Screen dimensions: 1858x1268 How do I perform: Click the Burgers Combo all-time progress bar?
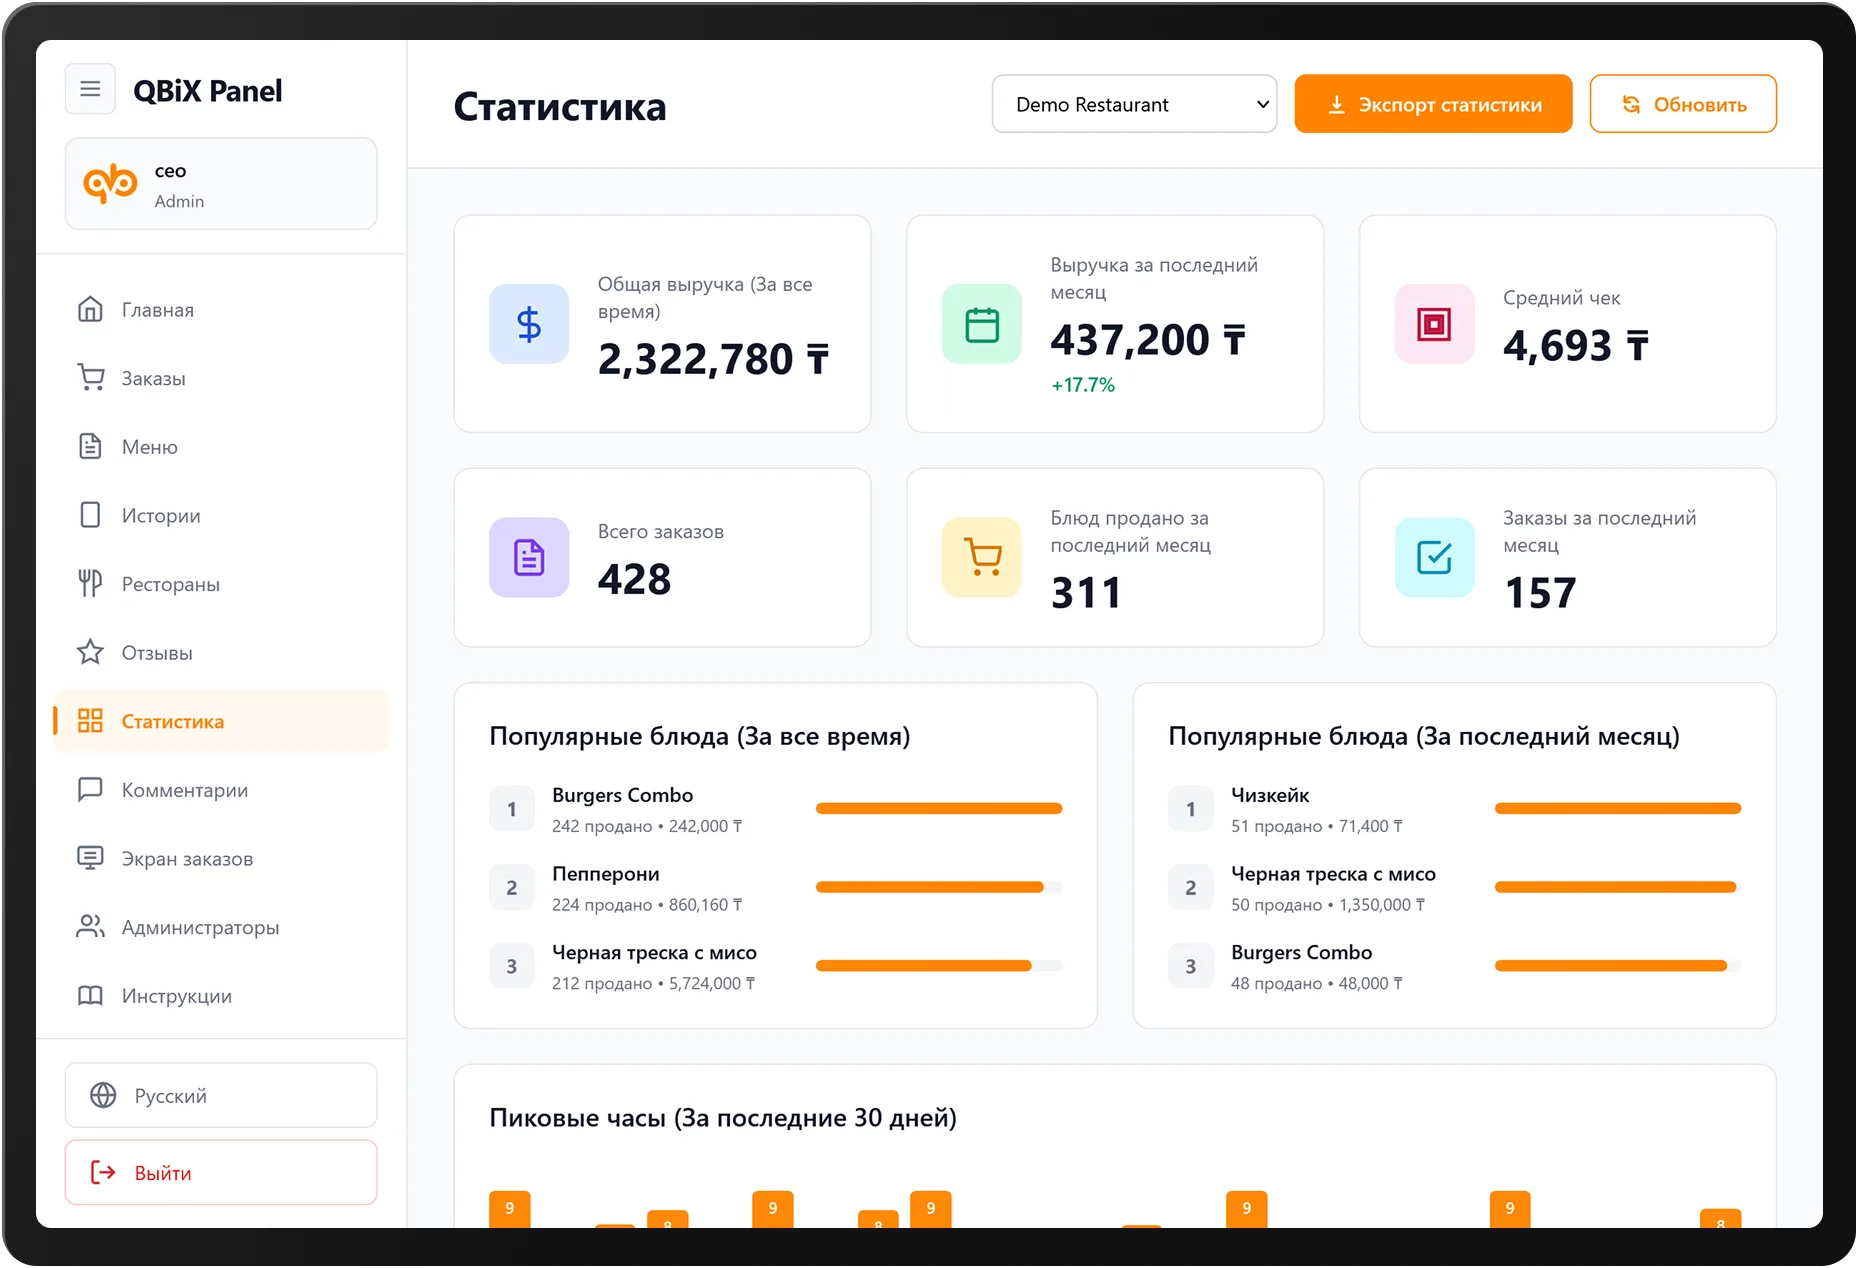[938, 808]
